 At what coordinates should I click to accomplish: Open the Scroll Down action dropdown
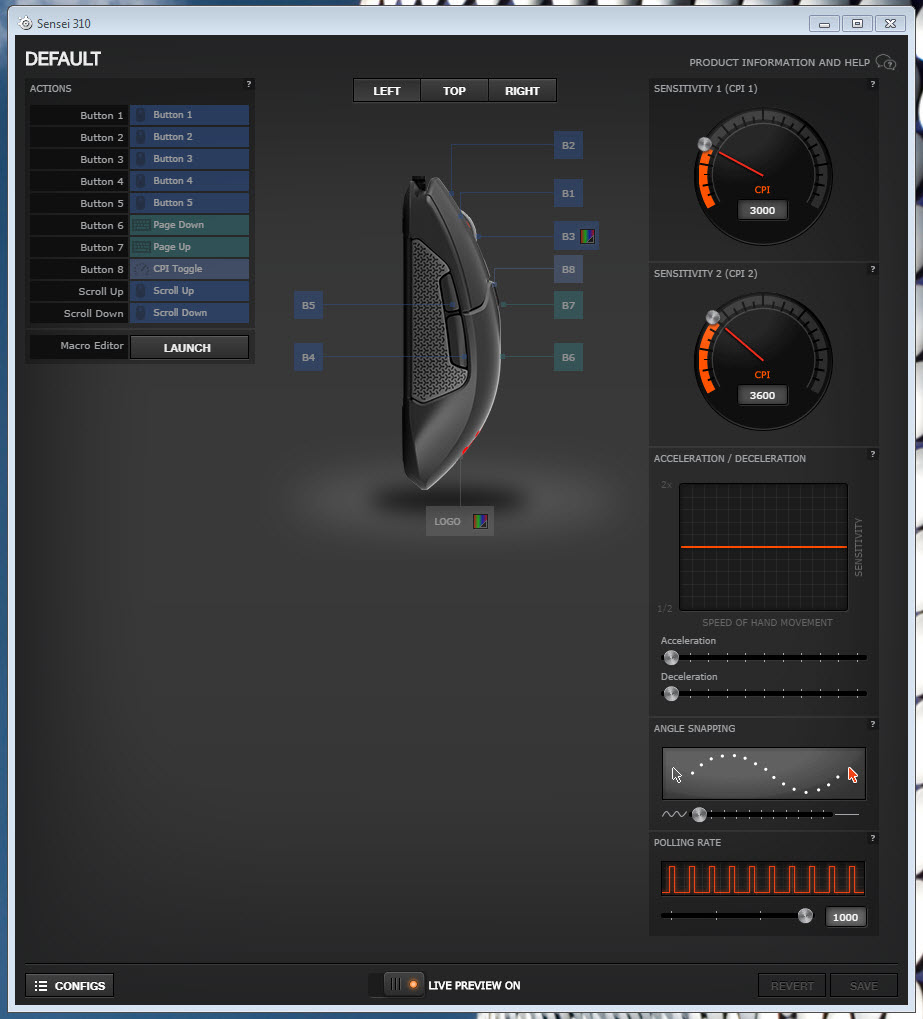[189, 313]
